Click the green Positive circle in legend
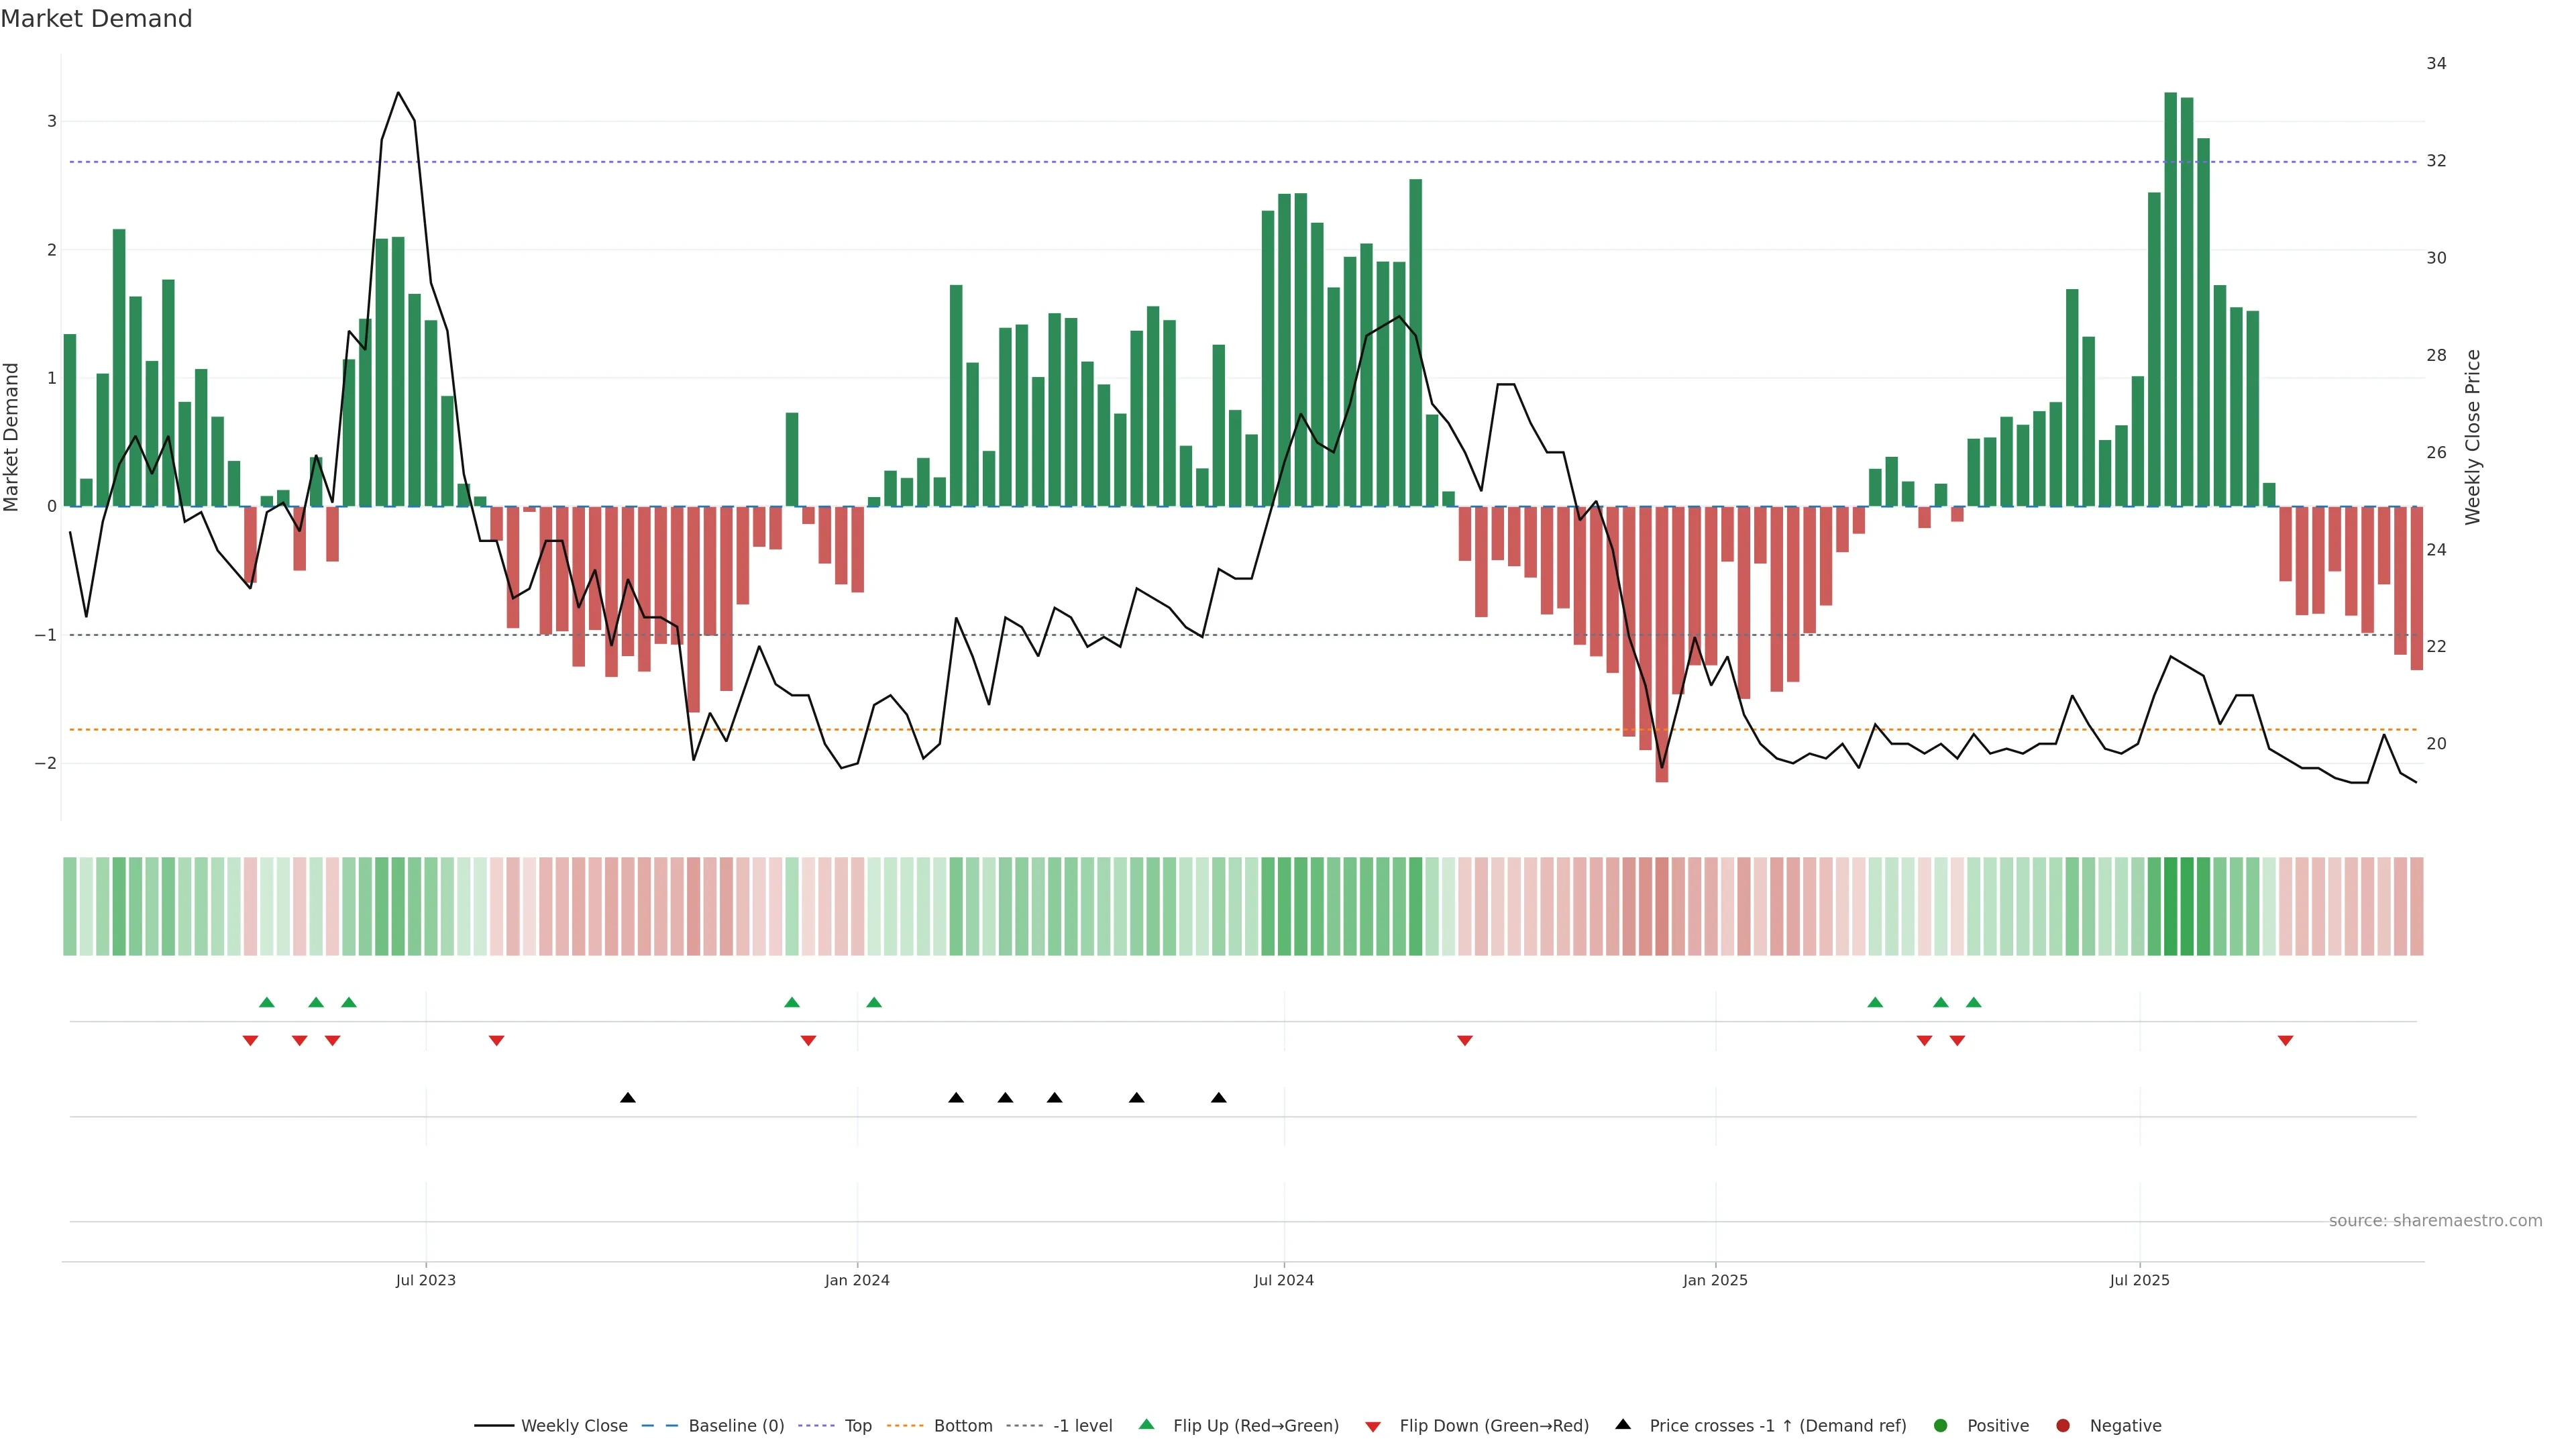Image resolution: width=2576 pixels, height=1449 pixels. coord(1941,1425)
